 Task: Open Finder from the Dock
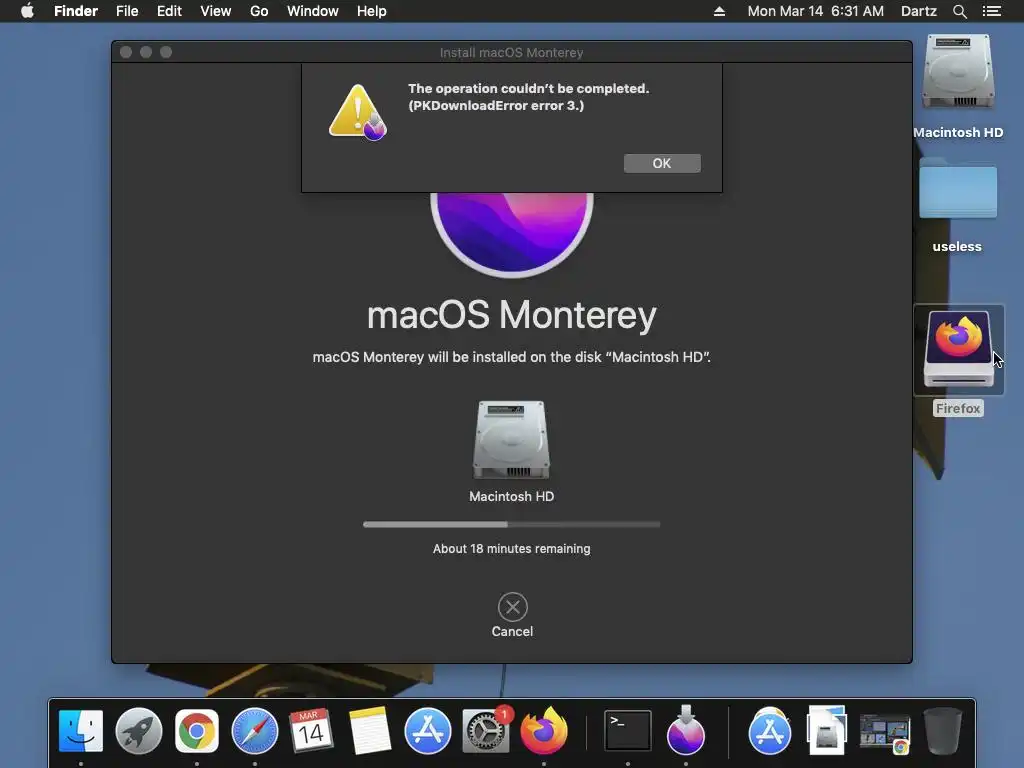(81, 731)
